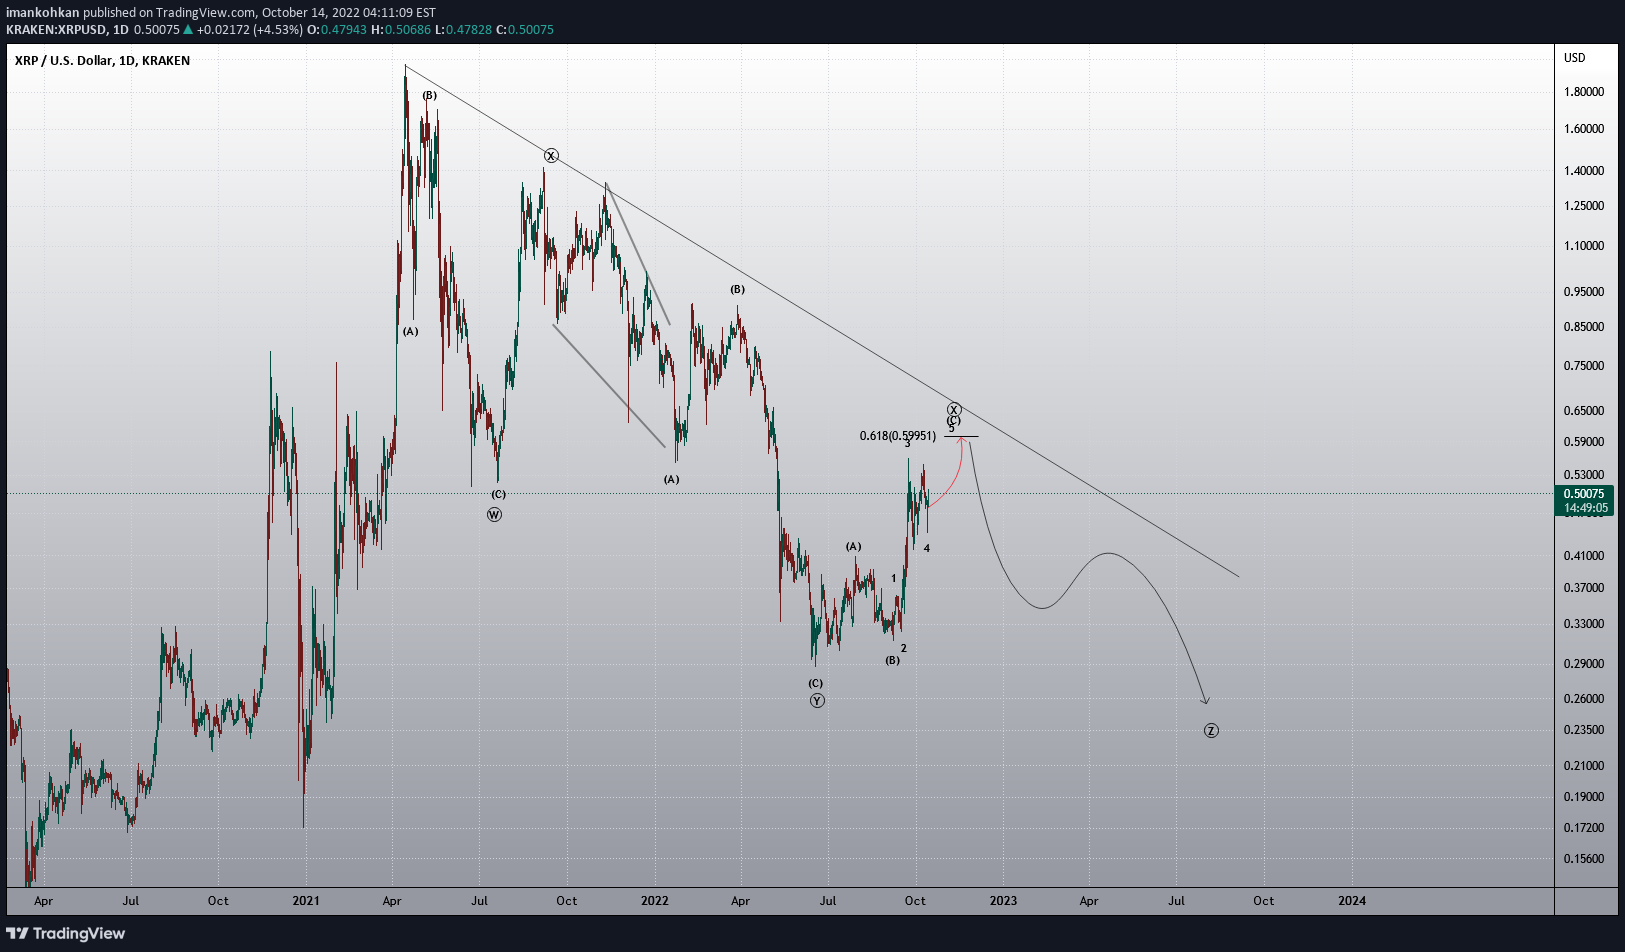Image resolution: width=1625 pixels, height=952 pixels.
Task: Click the low value L:0.47828
Action: tap(464, 30)
